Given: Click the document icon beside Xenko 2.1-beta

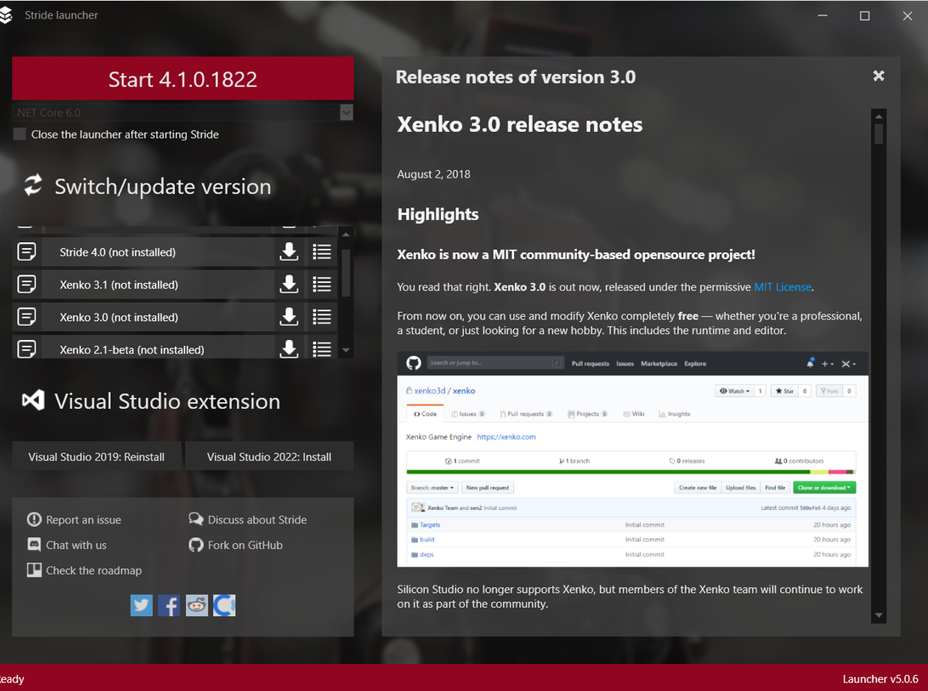Looking at the screenshot, I should click(27, 349).
